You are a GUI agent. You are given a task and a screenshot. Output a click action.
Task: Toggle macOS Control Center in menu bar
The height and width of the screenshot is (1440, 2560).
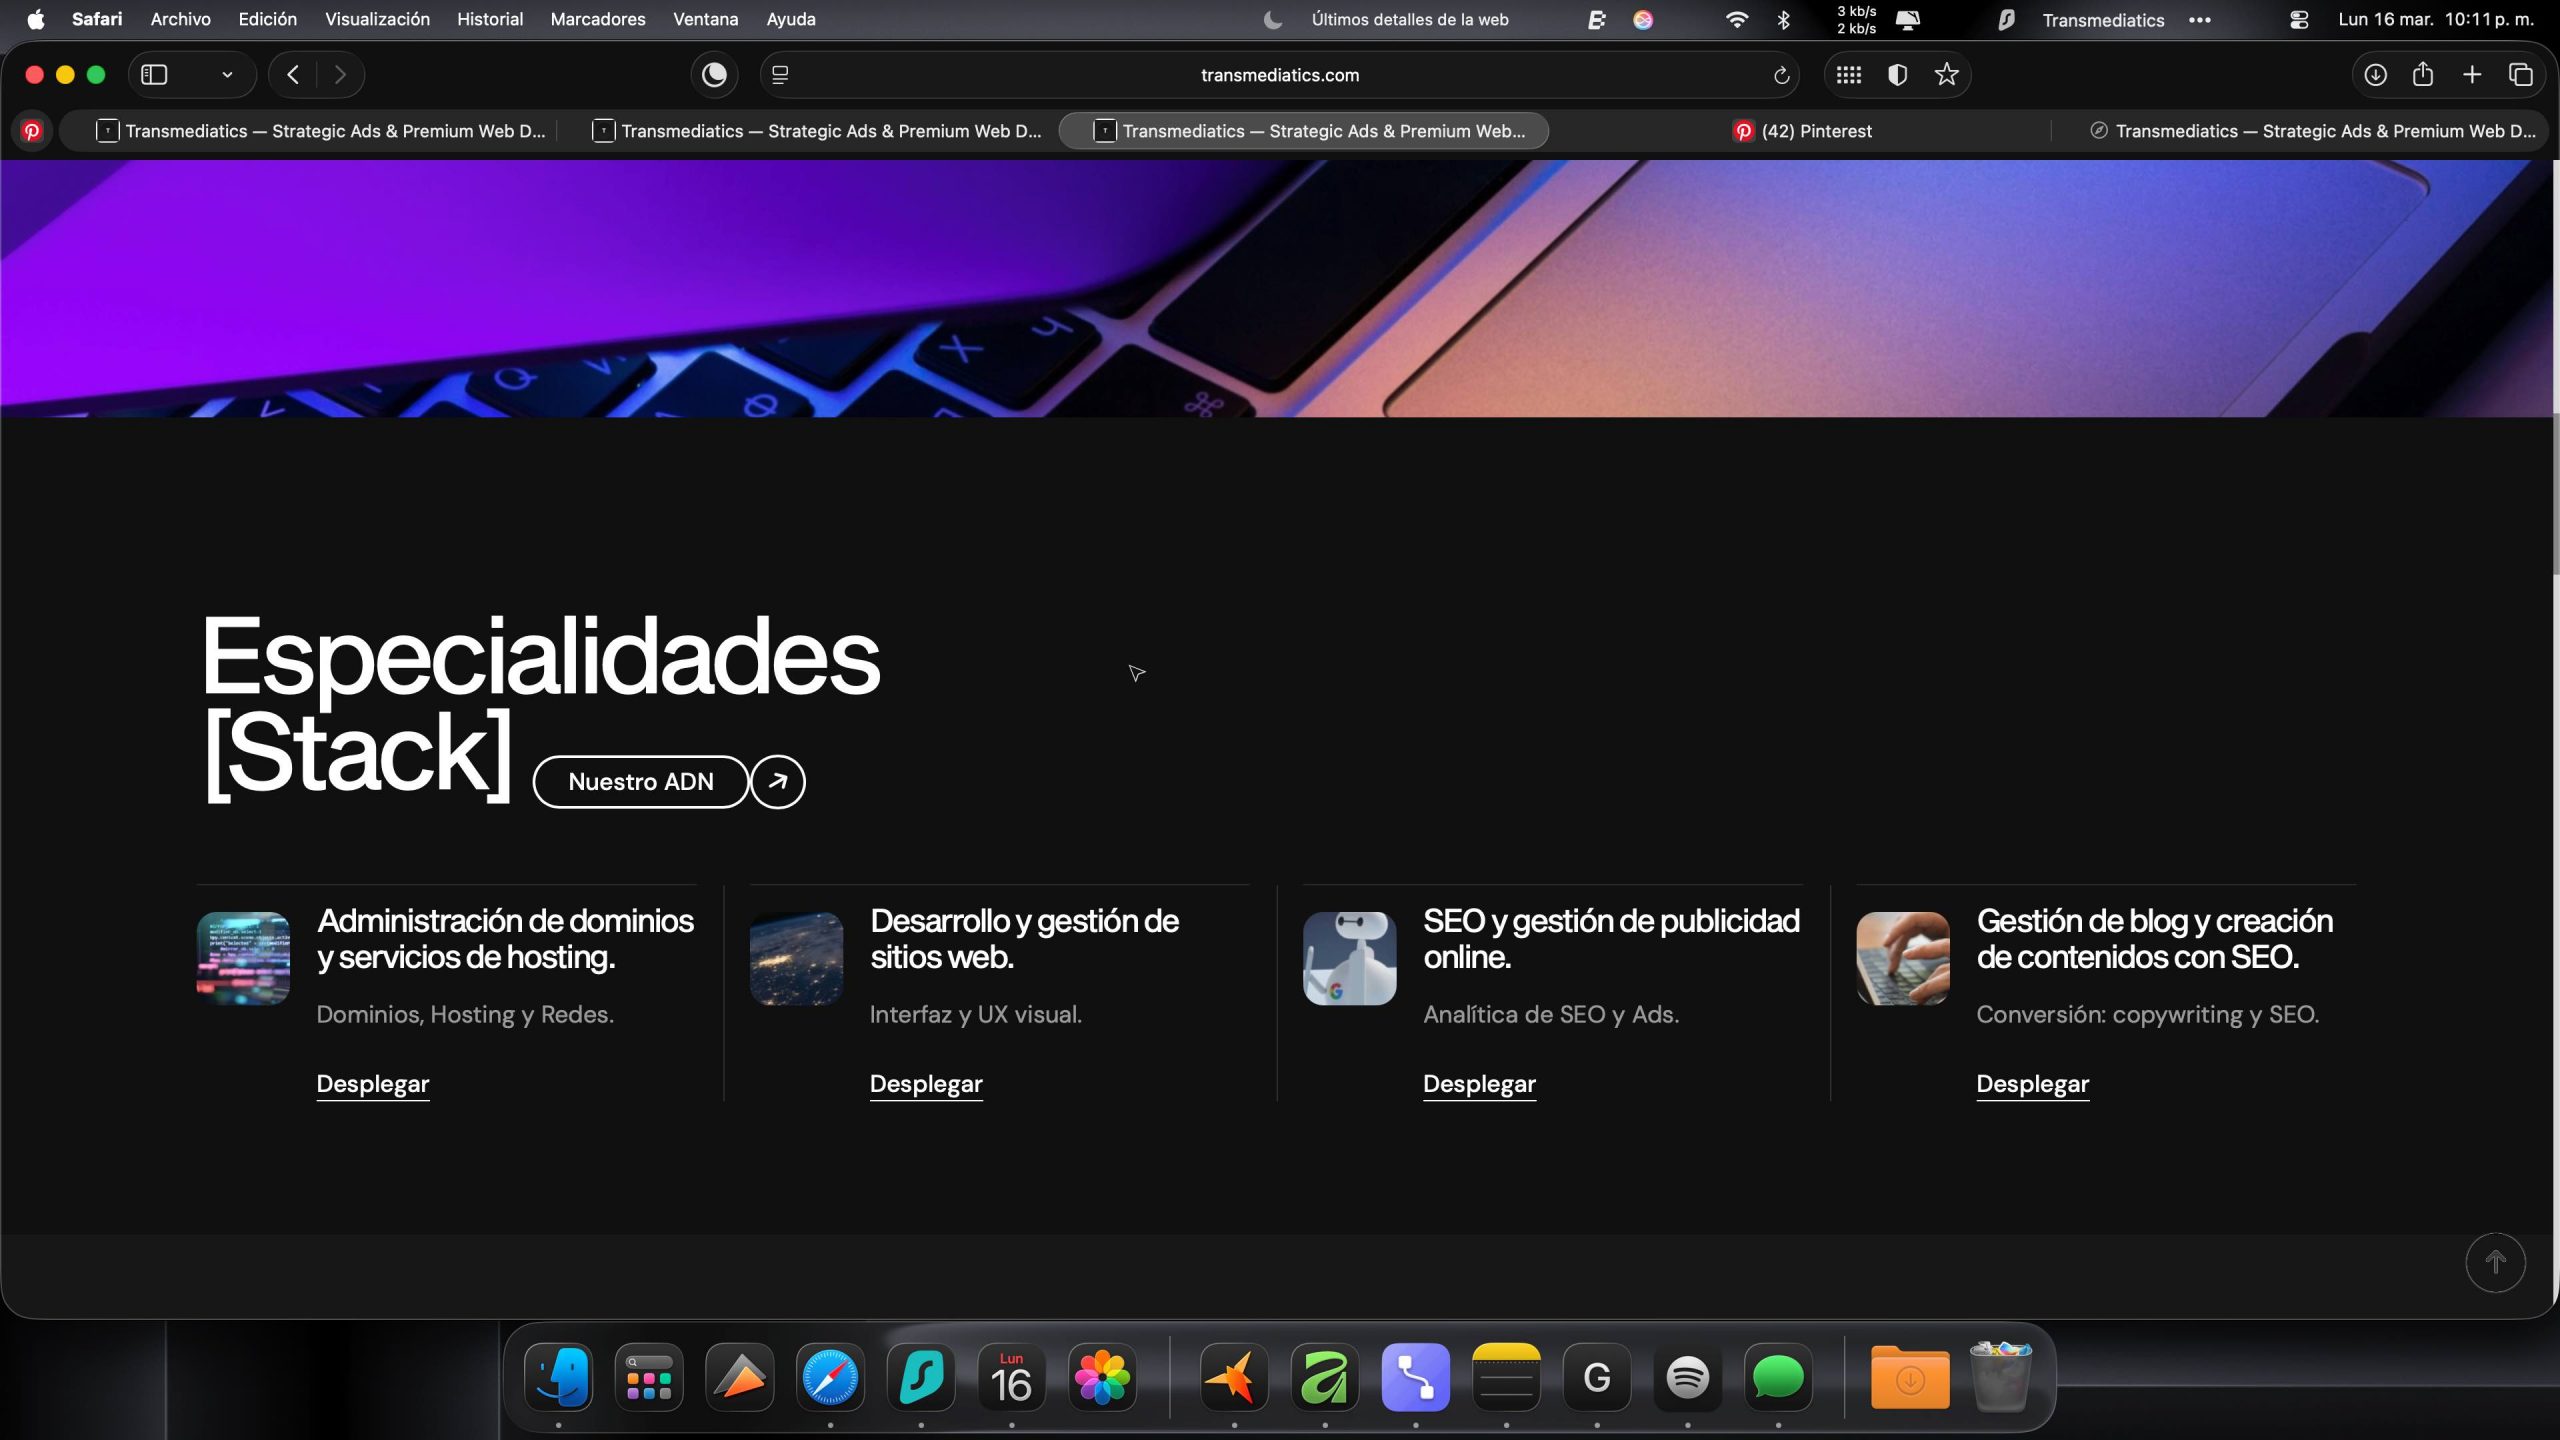click(x=2299, y=20)
